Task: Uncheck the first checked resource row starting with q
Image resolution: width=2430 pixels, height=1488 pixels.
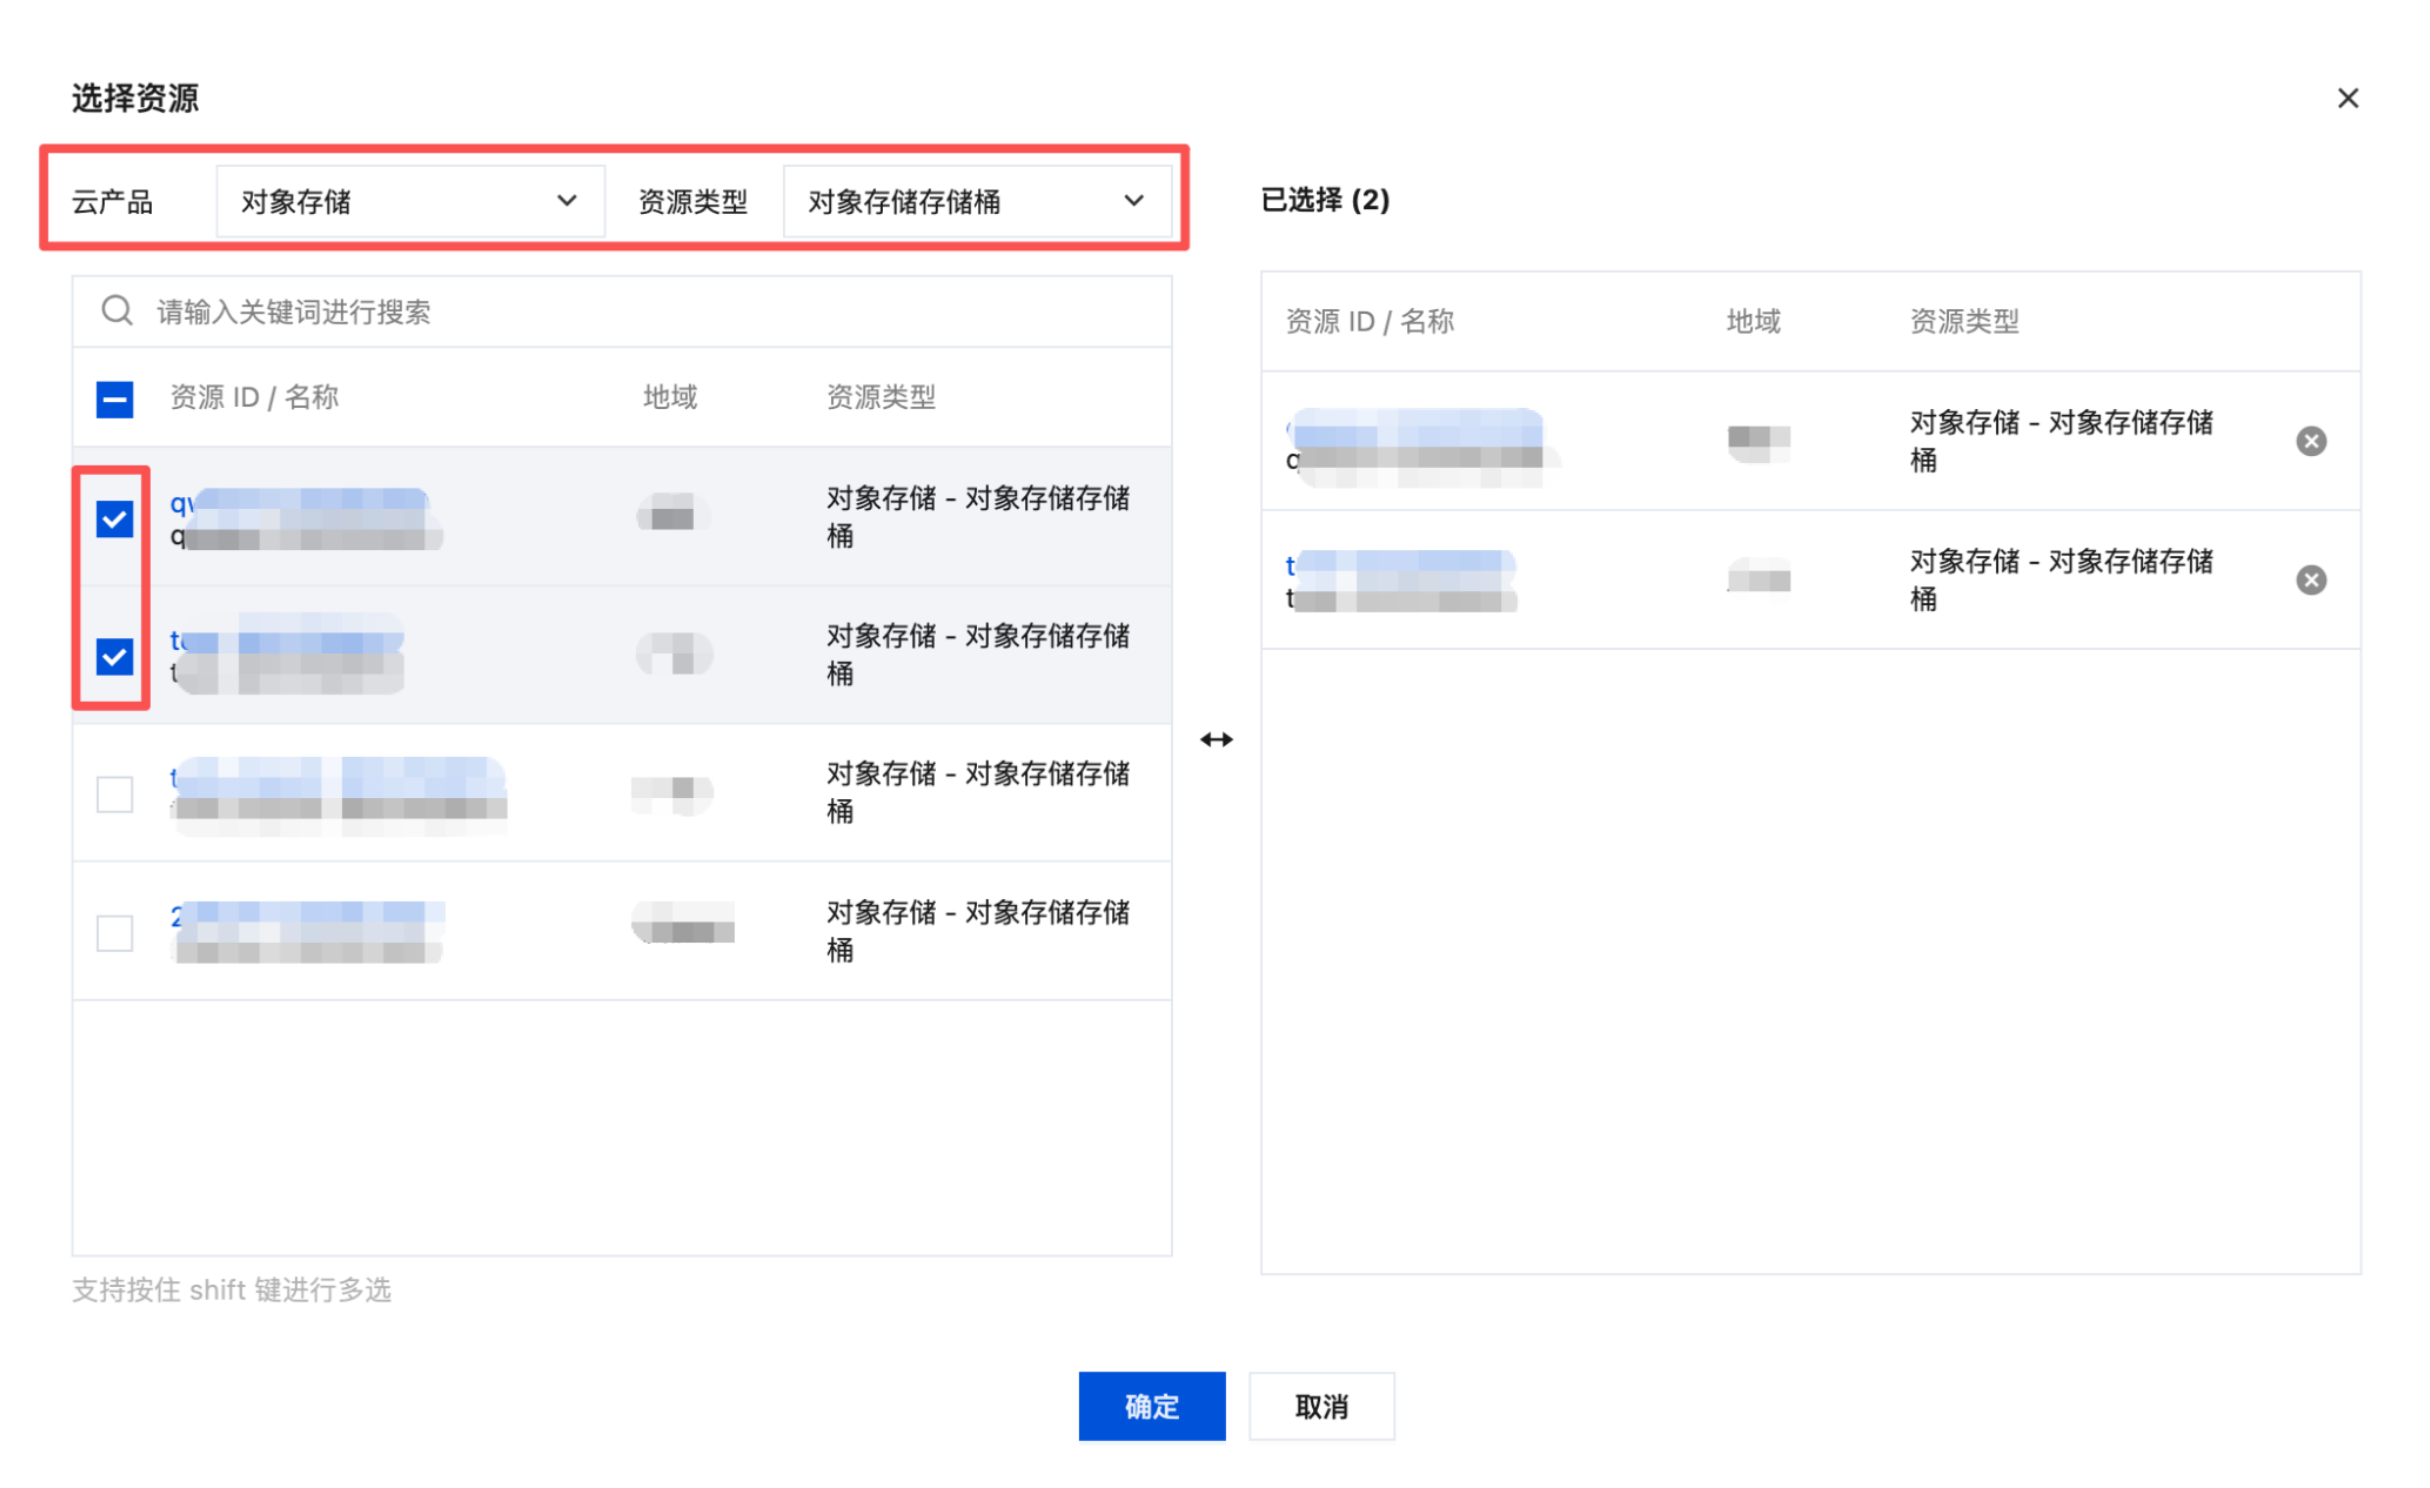Action: pos(115,519)
